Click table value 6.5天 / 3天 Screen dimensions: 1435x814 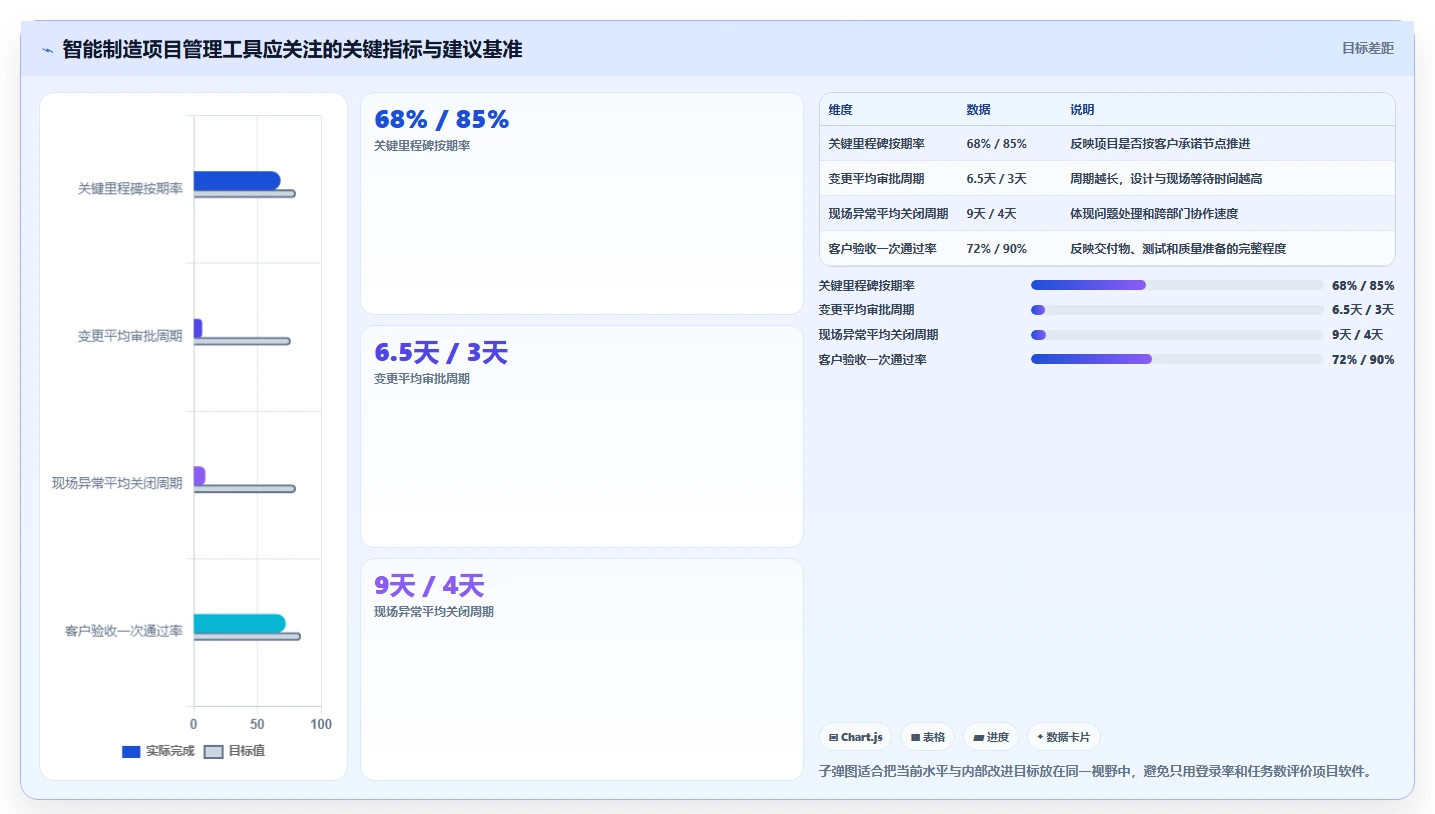click(x=996, y=179)
